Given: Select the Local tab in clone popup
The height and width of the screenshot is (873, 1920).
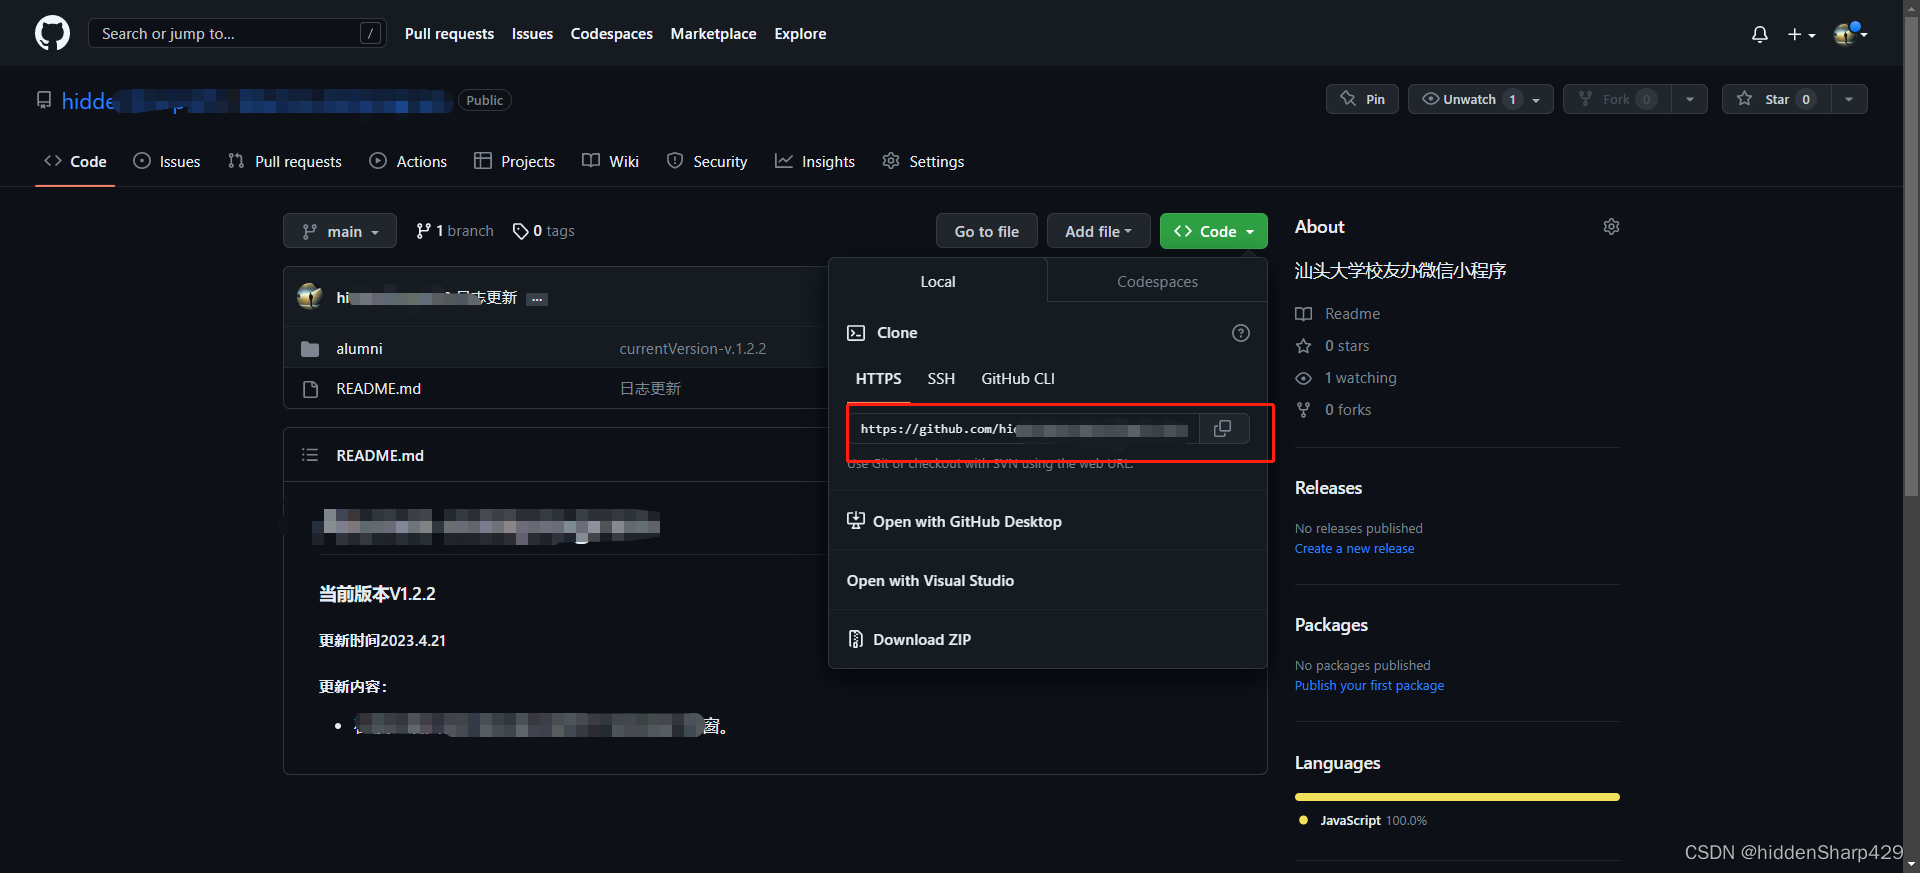Looking at the screenshot, I should 938,282.
